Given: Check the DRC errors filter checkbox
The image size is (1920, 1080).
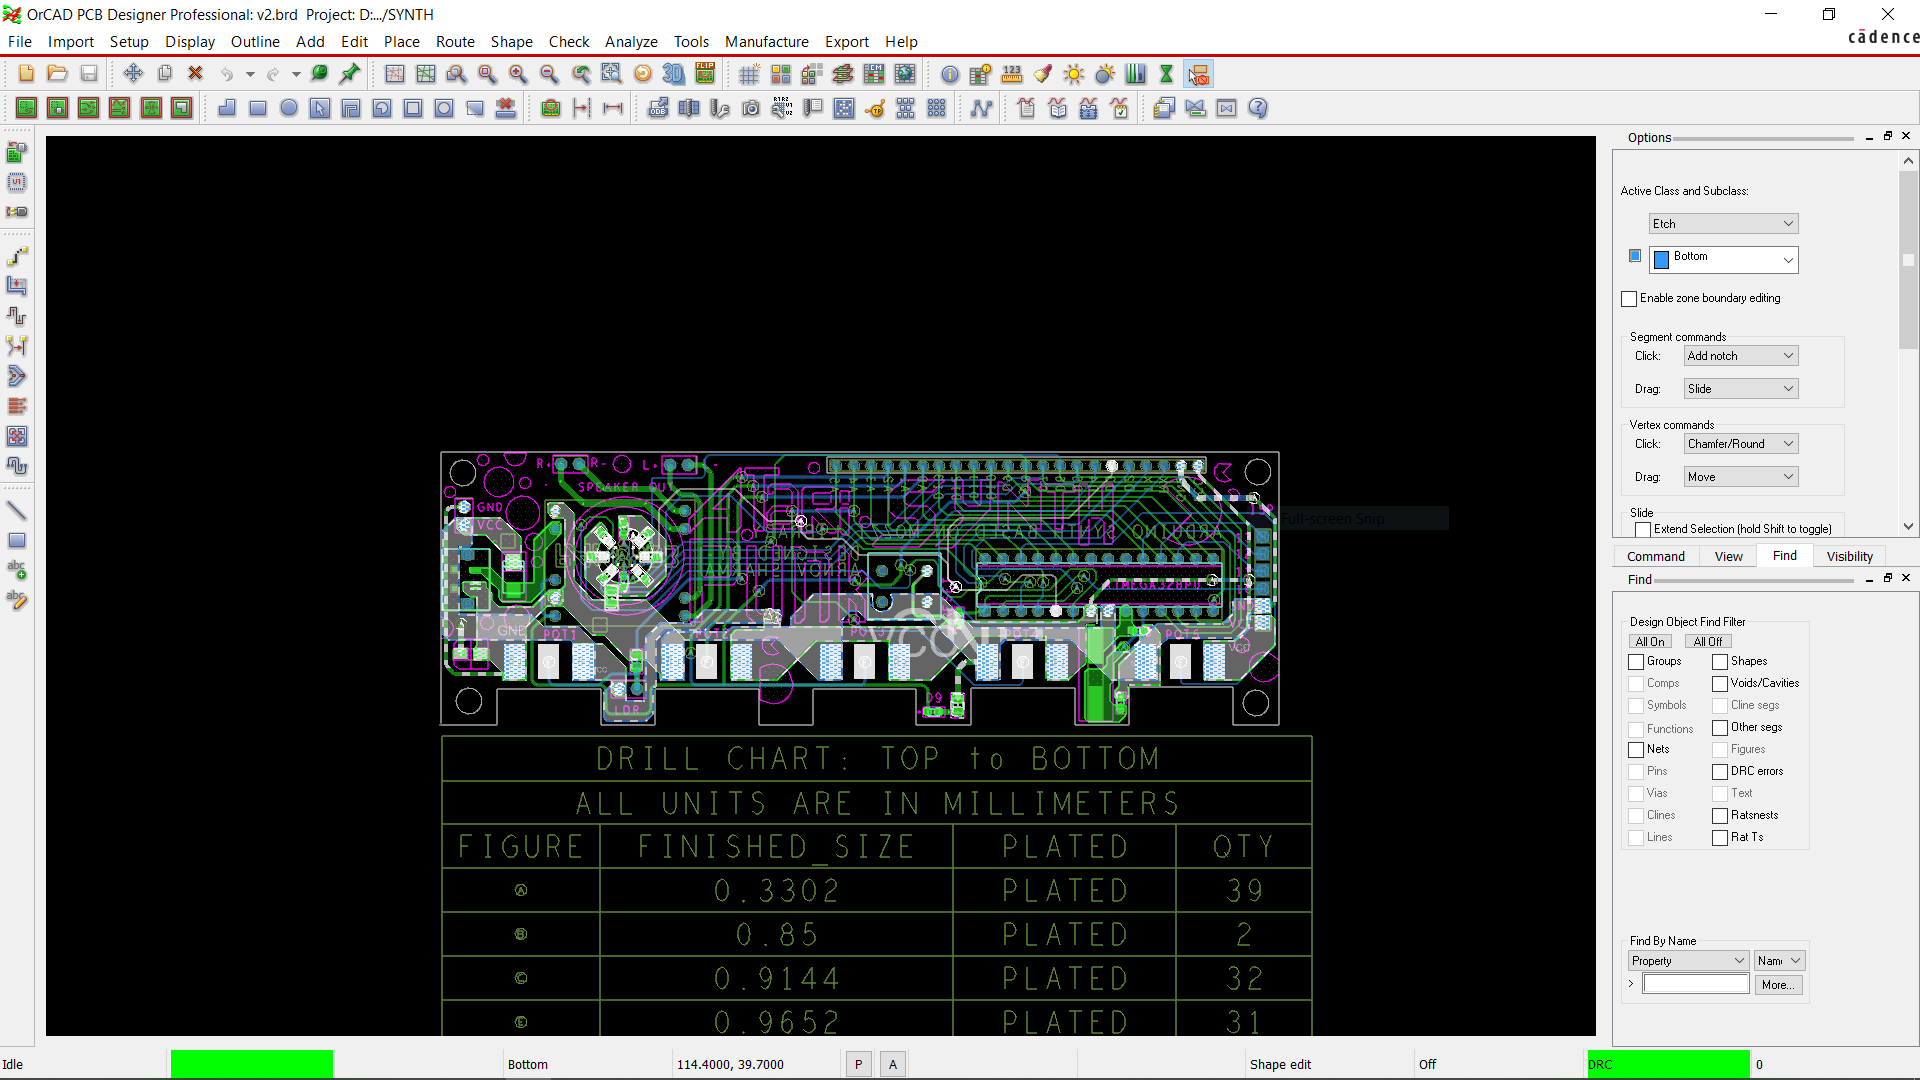Looking at the screenshot, I should tap(1720, 772).
